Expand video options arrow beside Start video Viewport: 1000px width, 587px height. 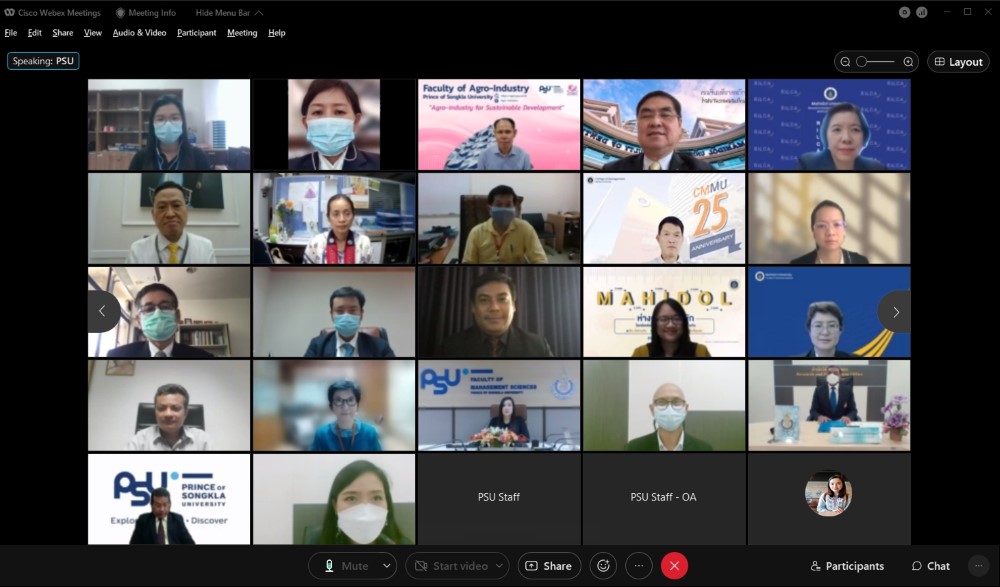click(499, 566)
